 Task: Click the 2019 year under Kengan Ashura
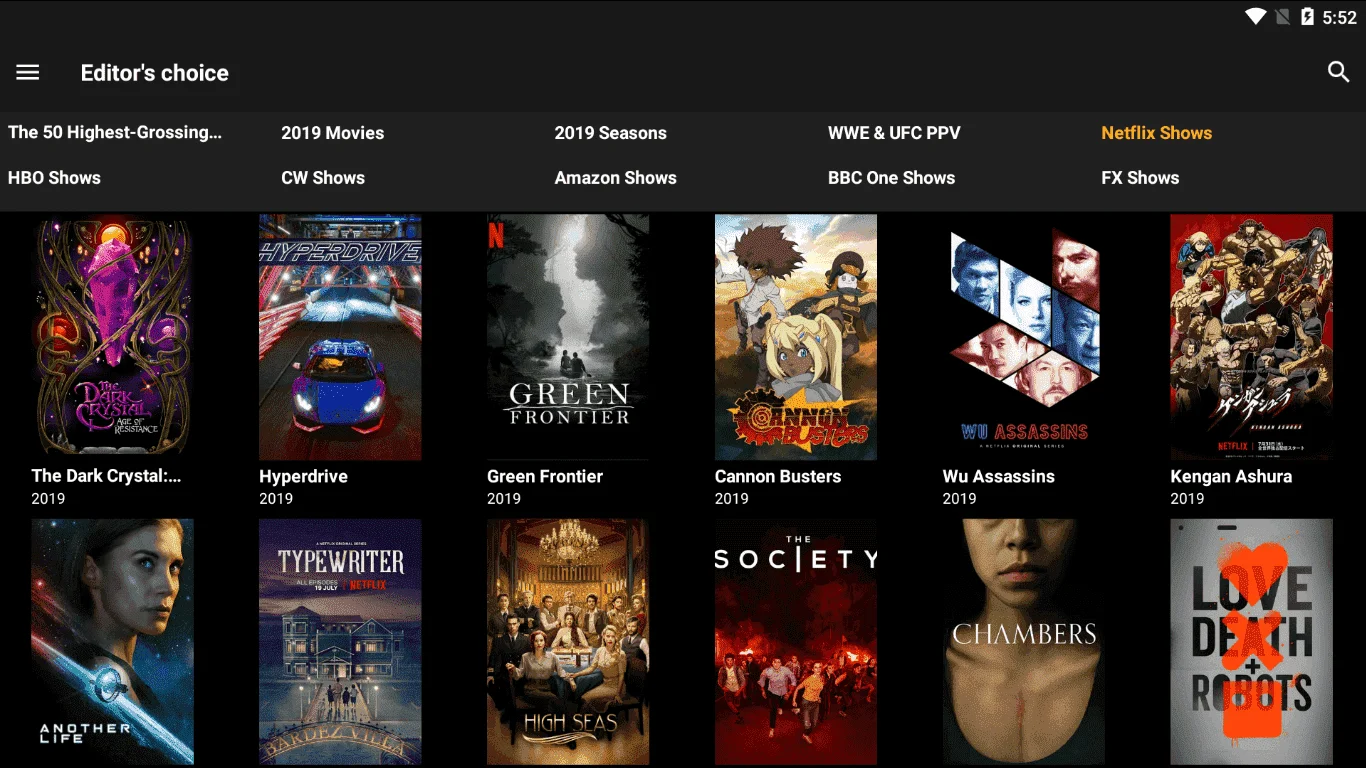[x=1188, y=498]
